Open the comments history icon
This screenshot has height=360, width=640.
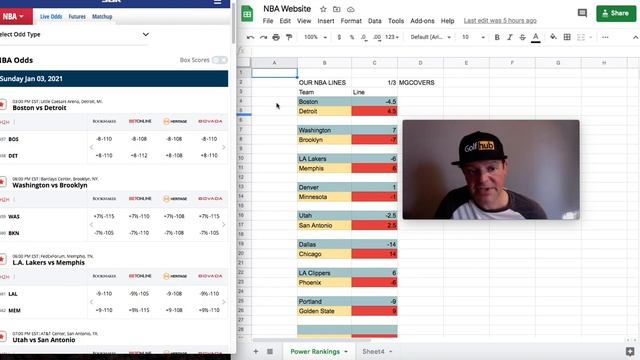coord(582,13)
